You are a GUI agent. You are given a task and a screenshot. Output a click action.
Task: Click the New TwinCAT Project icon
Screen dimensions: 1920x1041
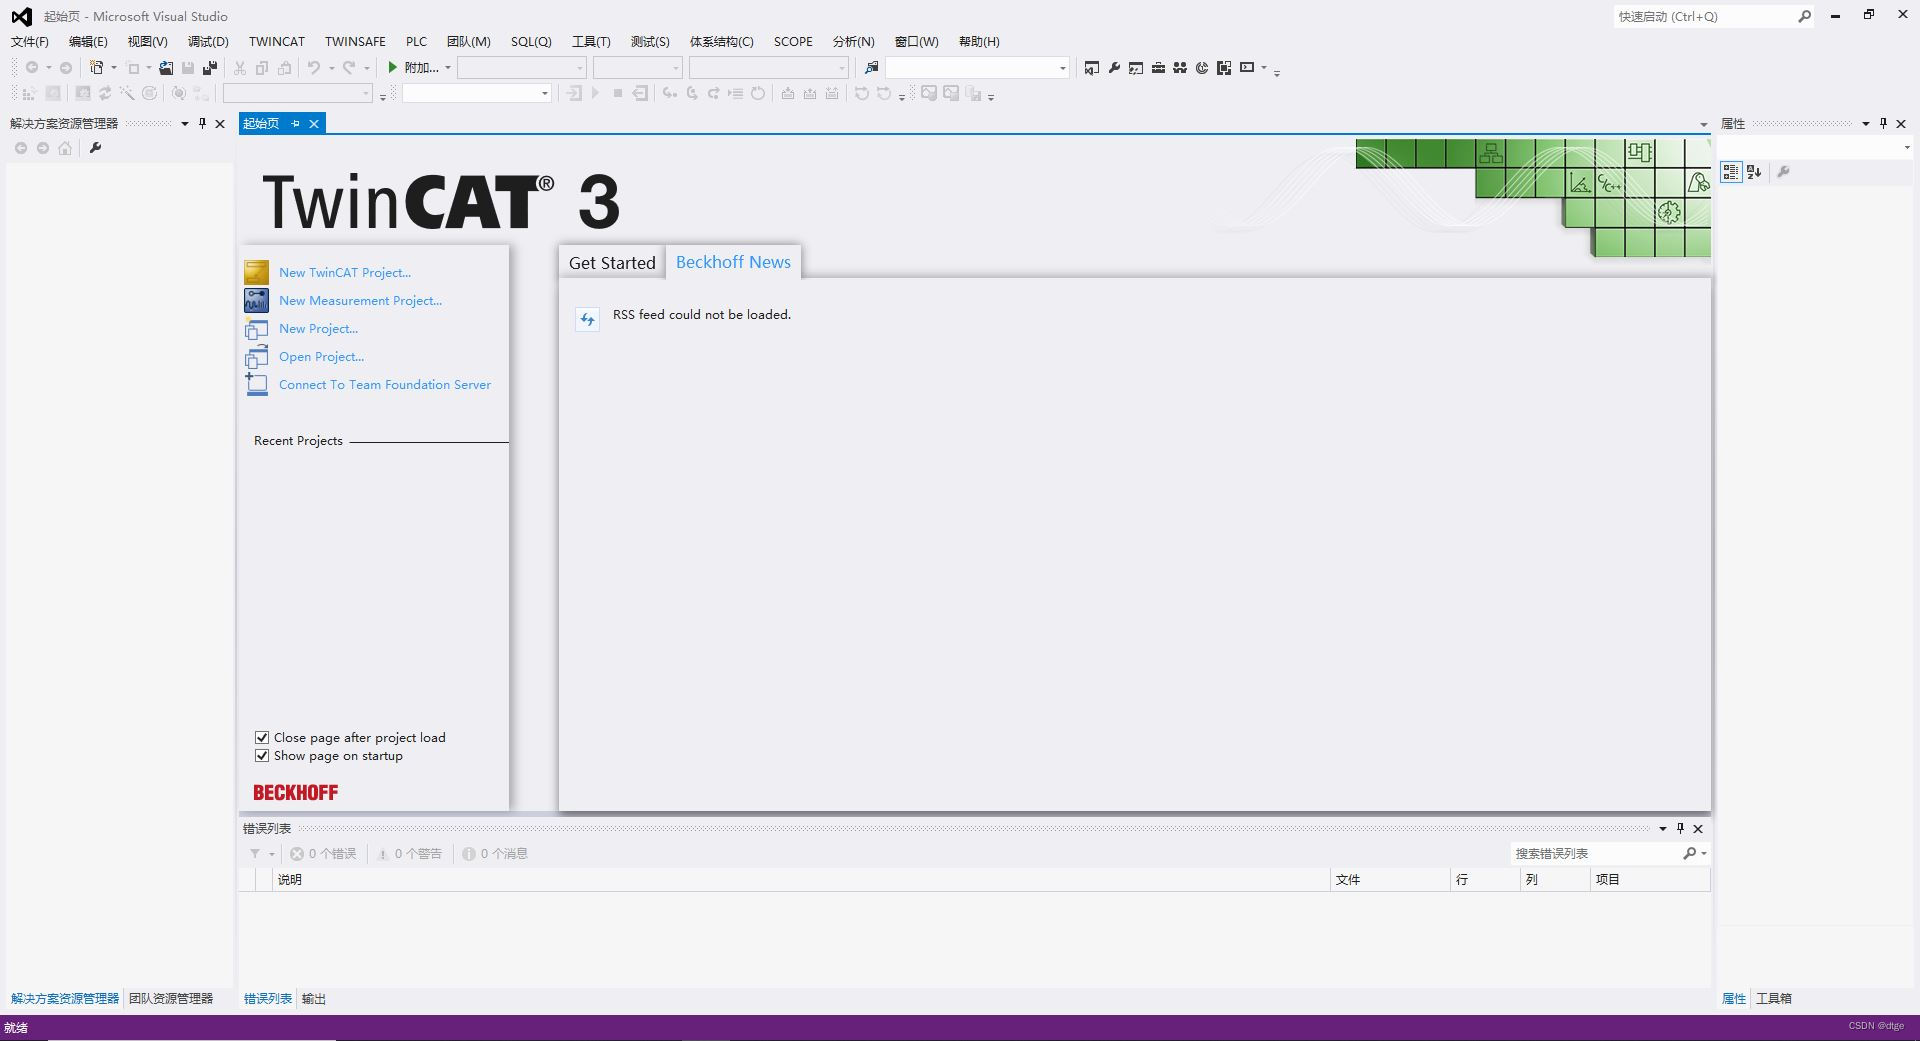[x=257, y=272]
